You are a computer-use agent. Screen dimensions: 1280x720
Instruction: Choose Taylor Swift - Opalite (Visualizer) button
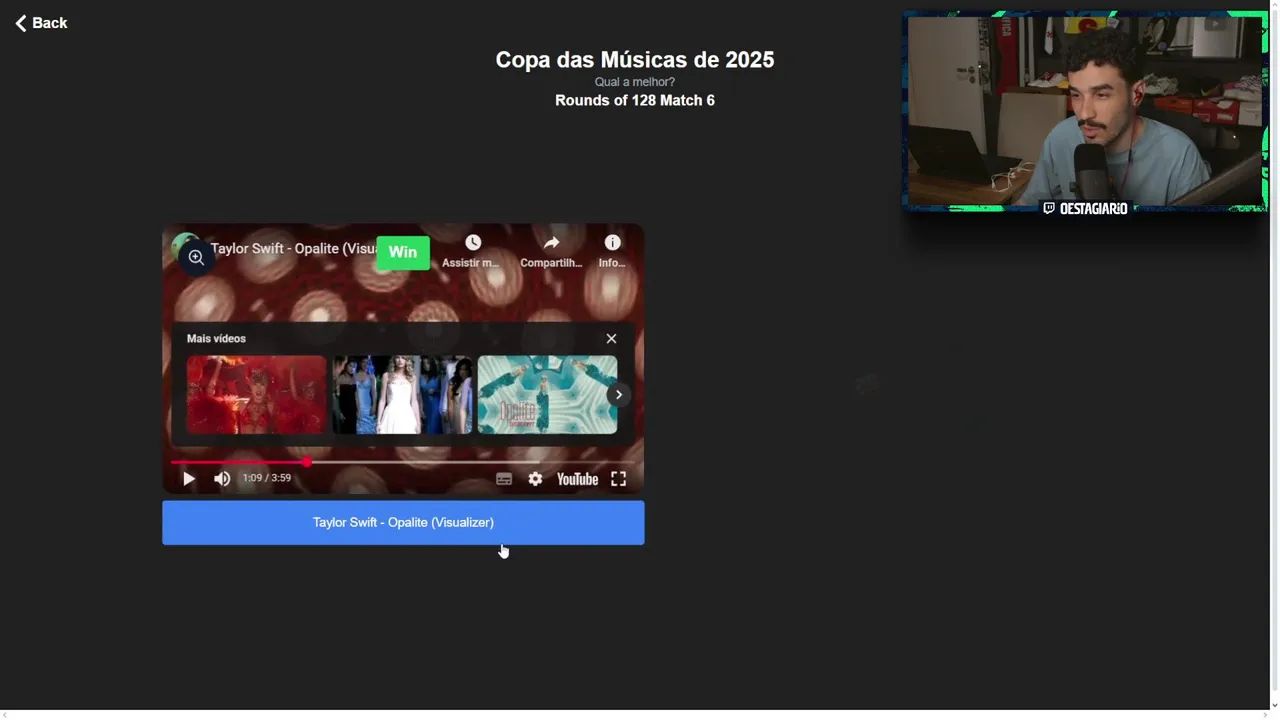coord(403,523)
